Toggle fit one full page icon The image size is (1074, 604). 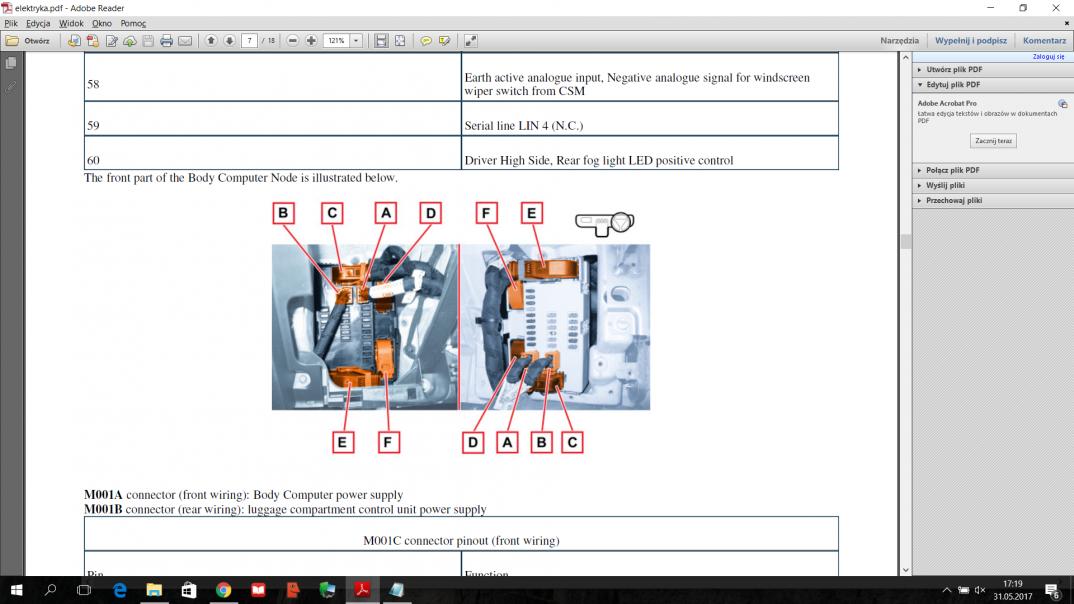(400, 41)
